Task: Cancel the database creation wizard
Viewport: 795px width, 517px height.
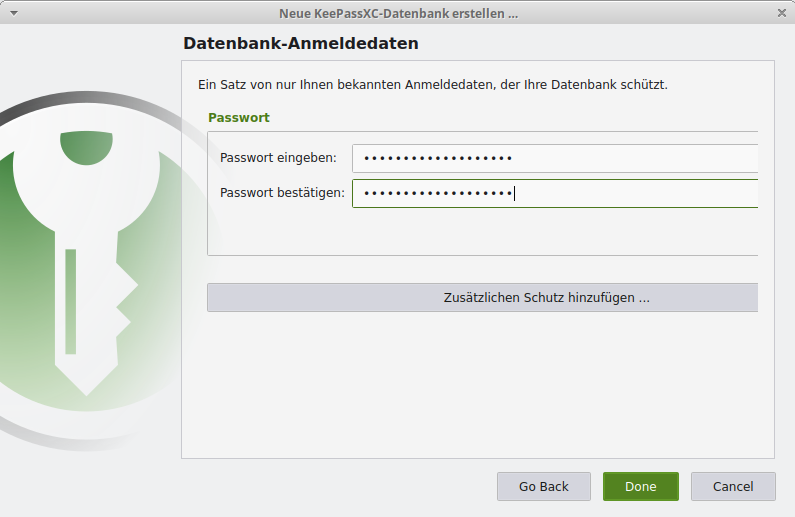Action: (733, 487)
